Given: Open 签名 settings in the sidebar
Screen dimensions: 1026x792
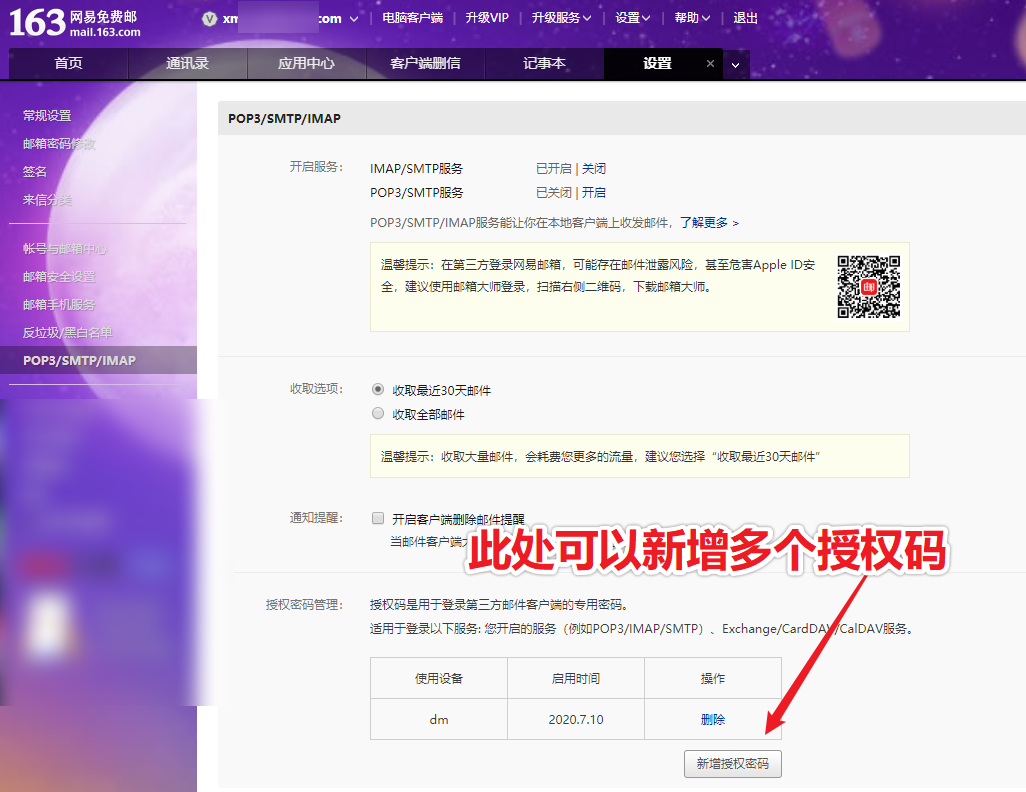Looking at the screenshot, I should click(35, 171).
